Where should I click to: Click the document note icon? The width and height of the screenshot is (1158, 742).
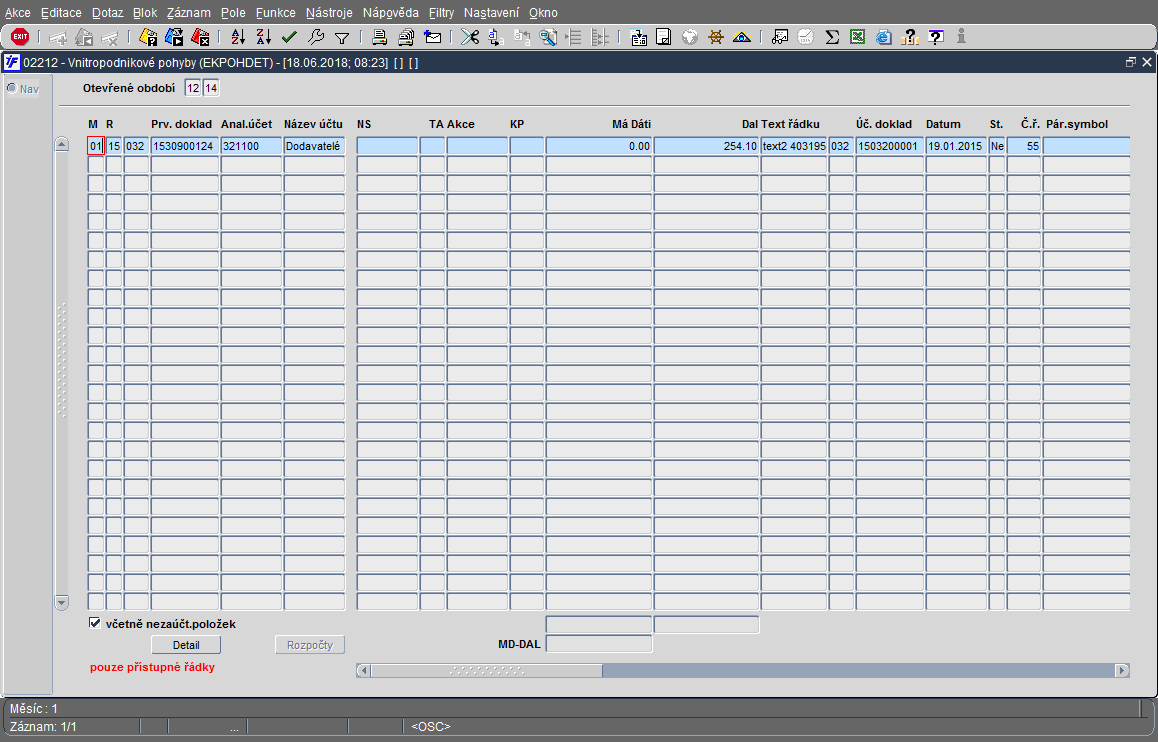tap(664, 36)
